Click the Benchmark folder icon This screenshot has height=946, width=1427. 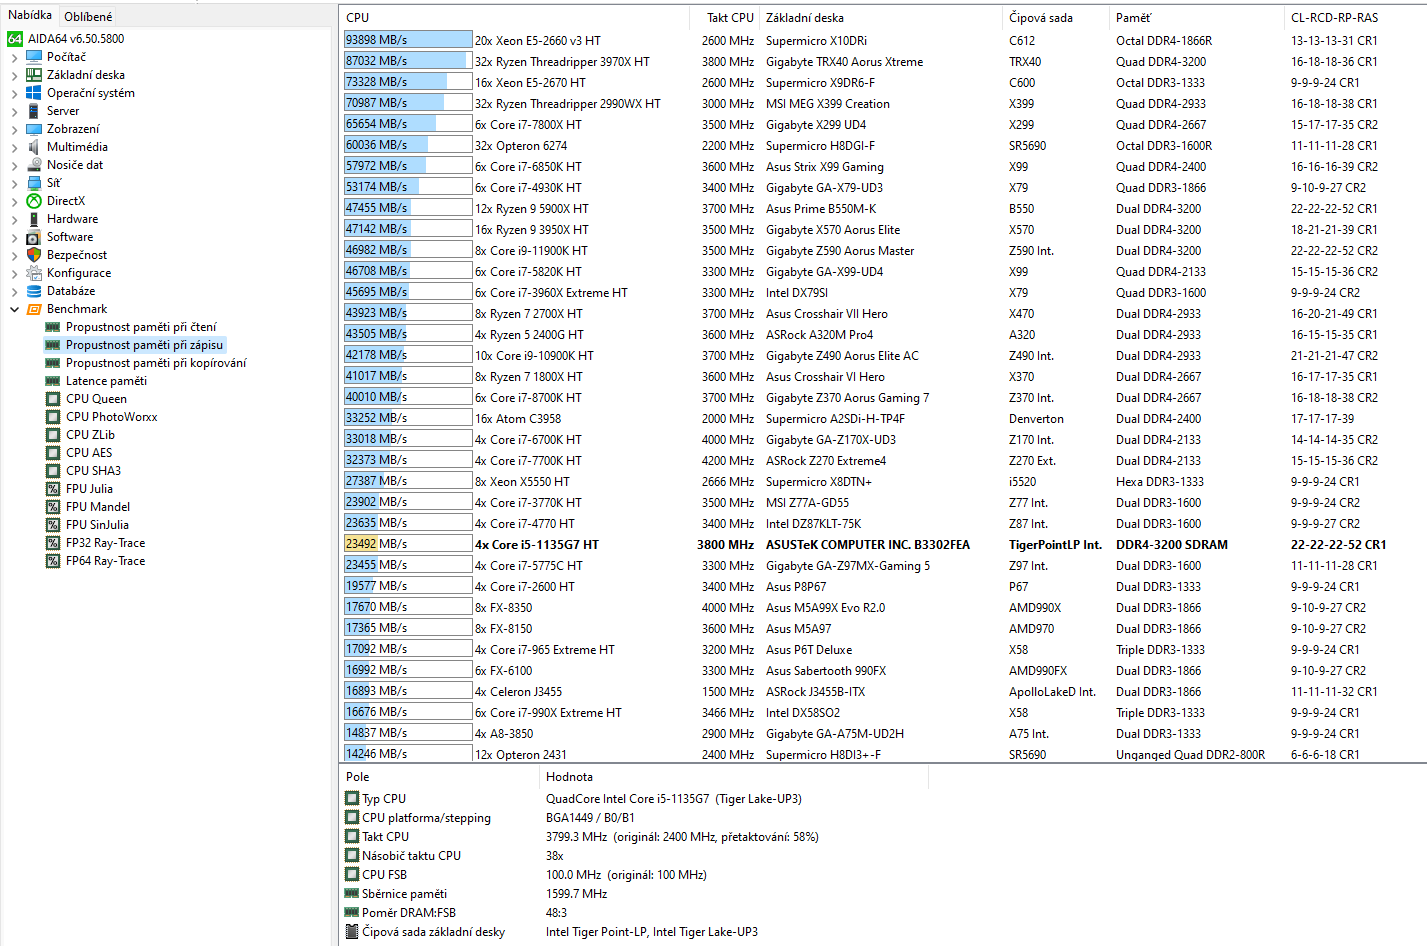click(34, 309)
